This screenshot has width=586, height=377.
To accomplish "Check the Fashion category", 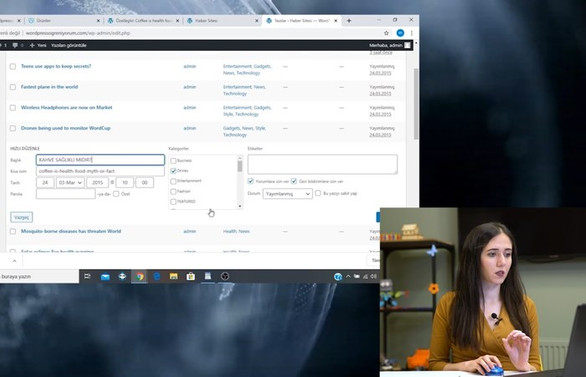I will [x=173, y=191].
